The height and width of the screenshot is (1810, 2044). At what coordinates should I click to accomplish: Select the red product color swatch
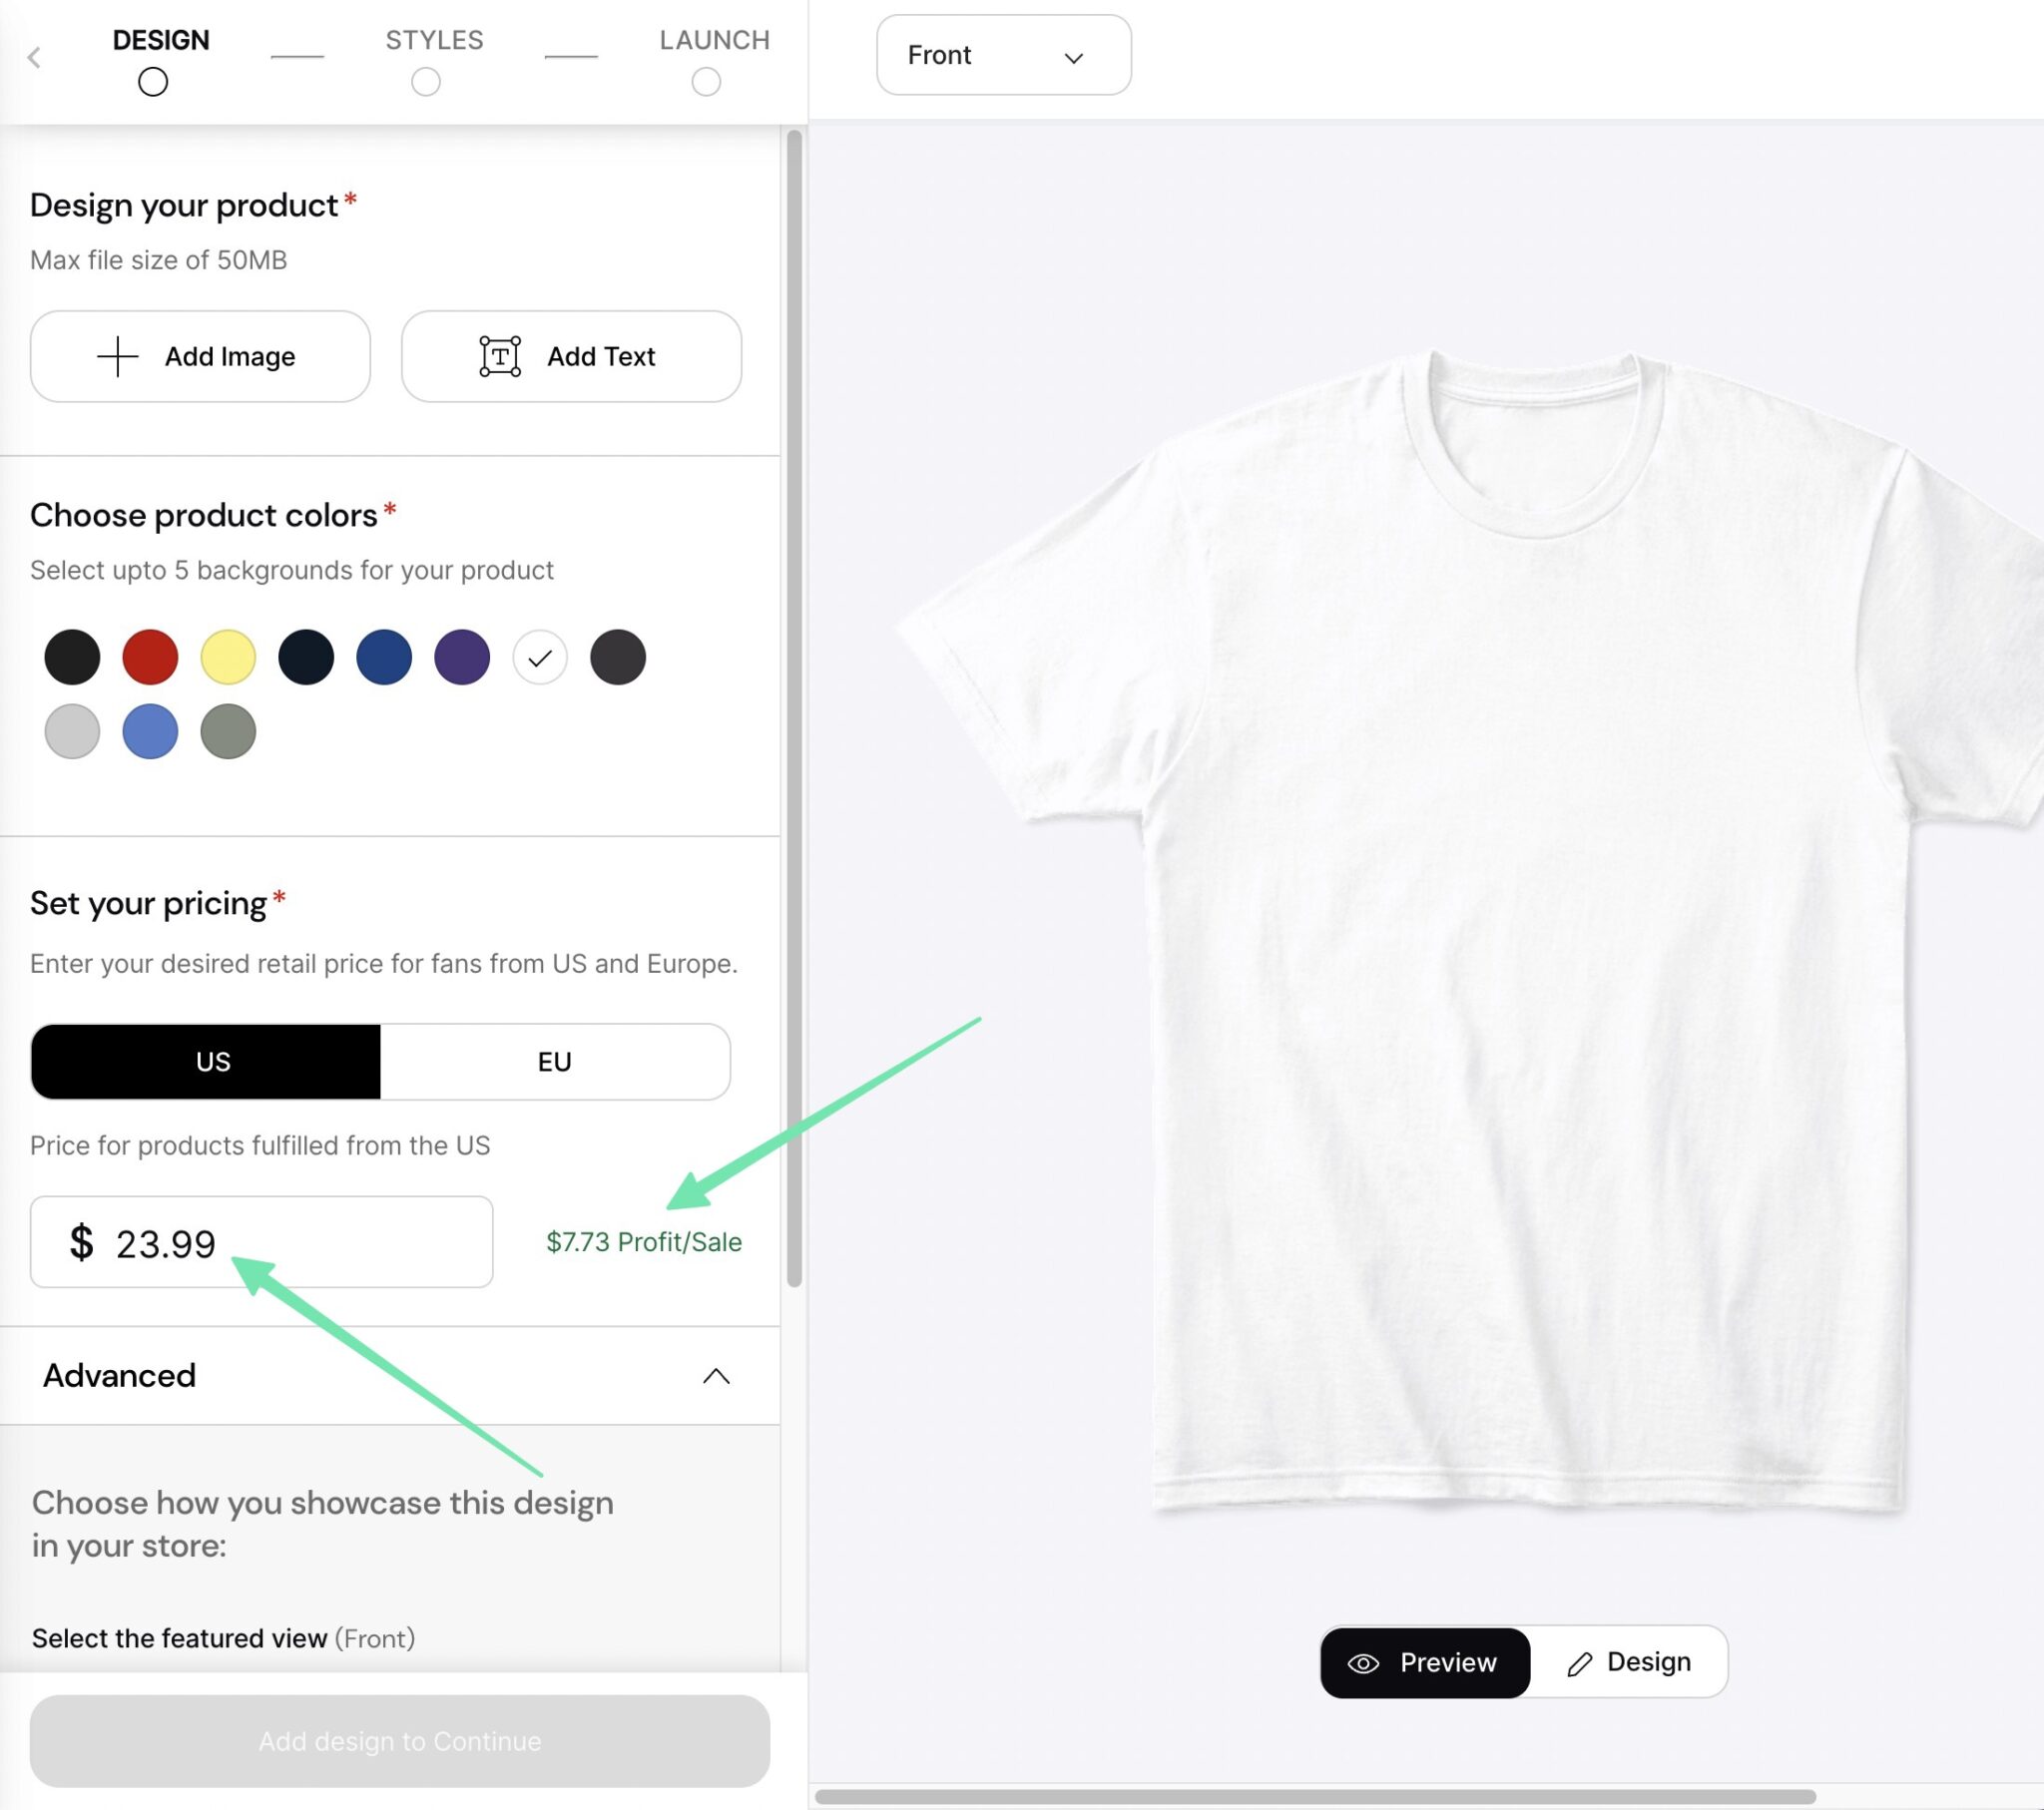150,657
